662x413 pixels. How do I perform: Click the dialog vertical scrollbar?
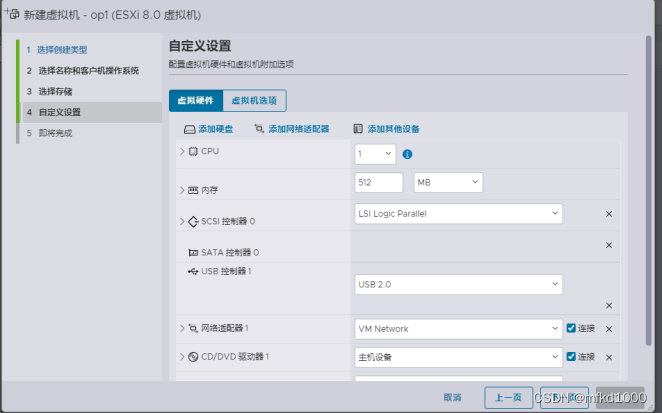tap(649, 191)
